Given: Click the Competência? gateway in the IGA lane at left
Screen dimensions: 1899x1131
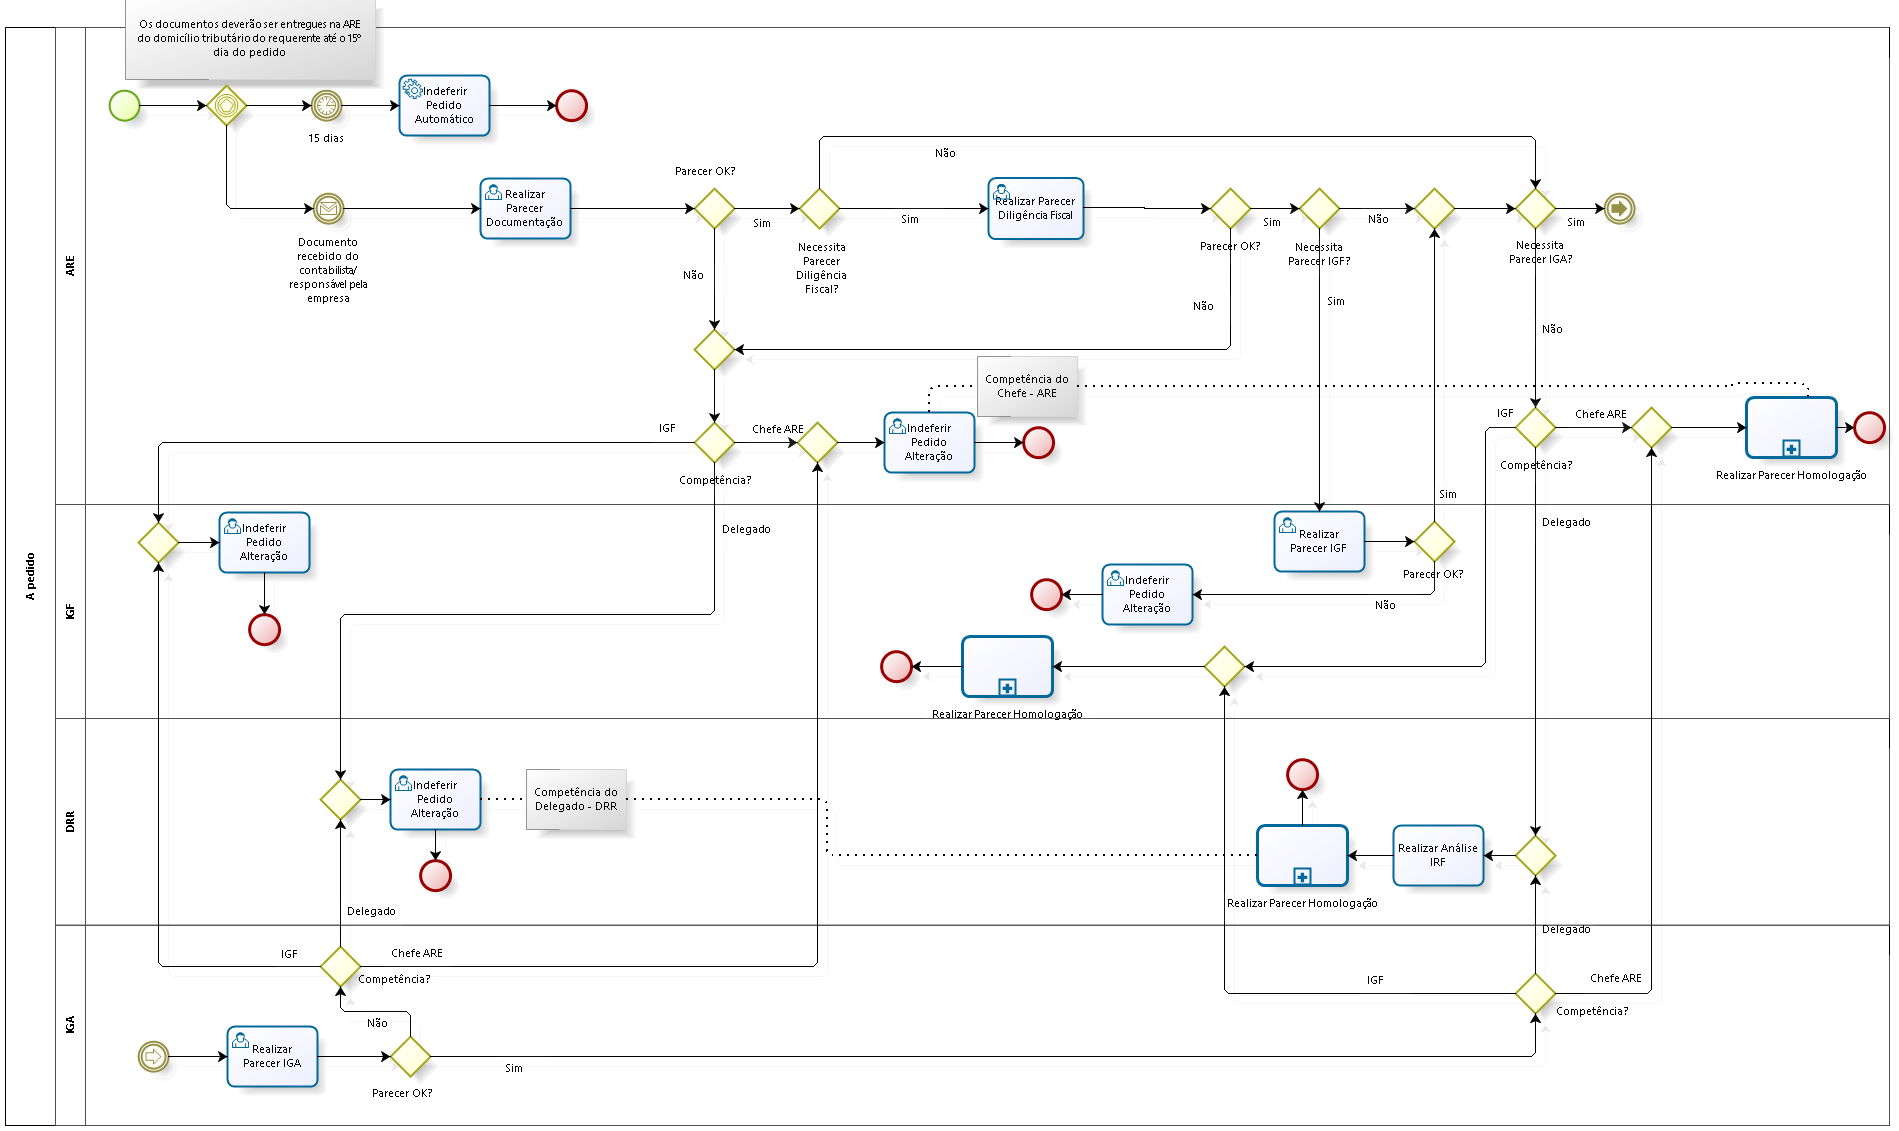Looking at the screenshot, I should click(x=340, y=966).
